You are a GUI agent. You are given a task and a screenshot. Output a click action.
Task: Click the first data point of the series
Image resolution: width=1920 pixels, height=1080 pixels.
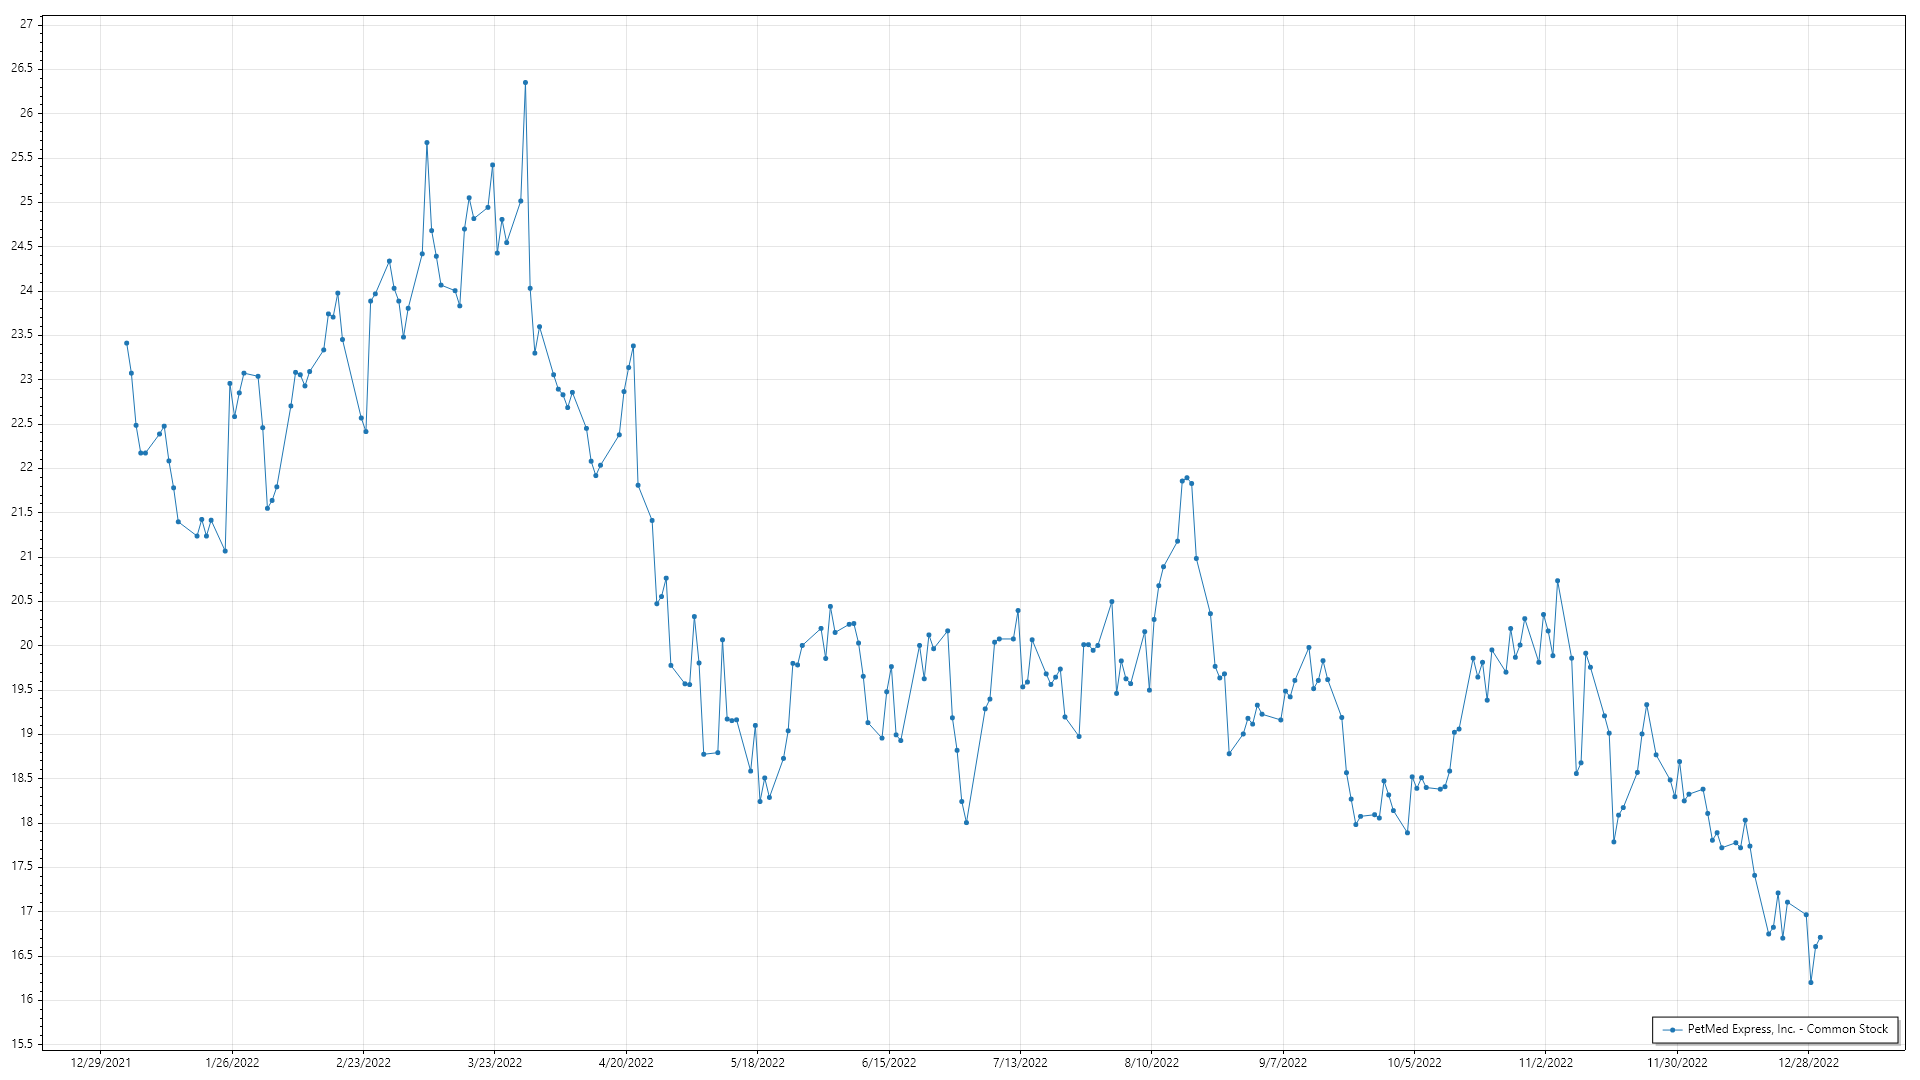(x=126, y=343)
